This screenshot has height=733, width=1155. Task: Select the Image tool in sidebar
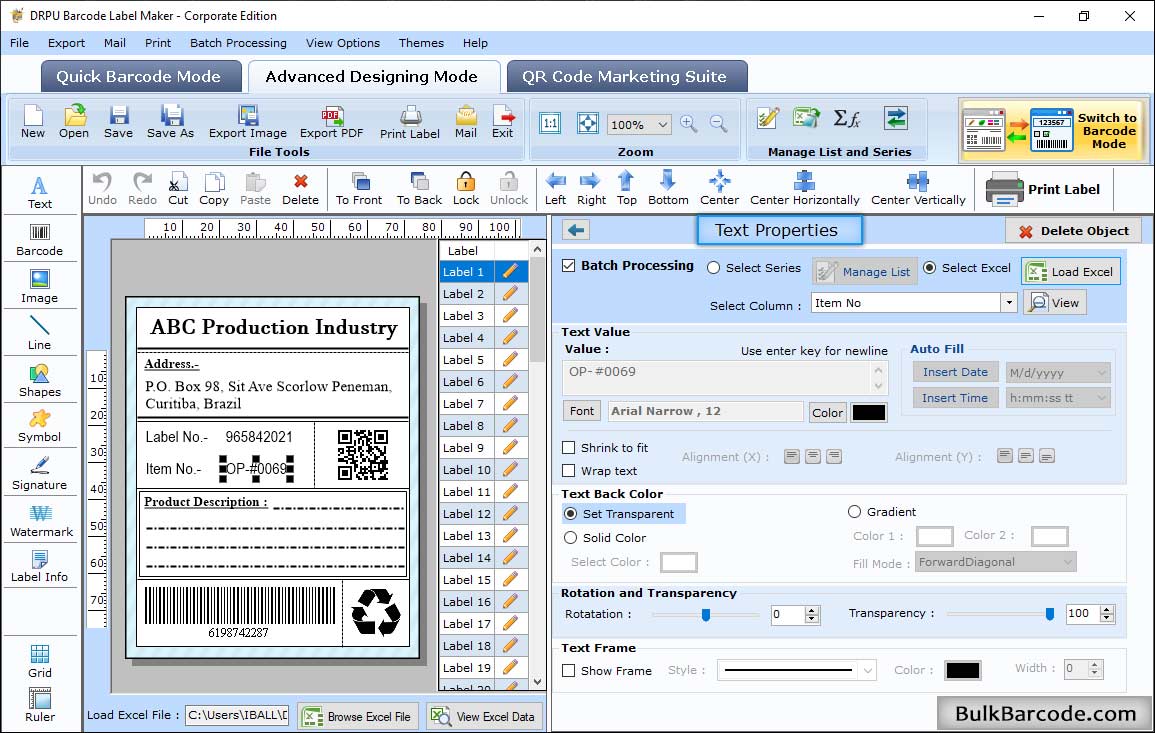[39, 287]
